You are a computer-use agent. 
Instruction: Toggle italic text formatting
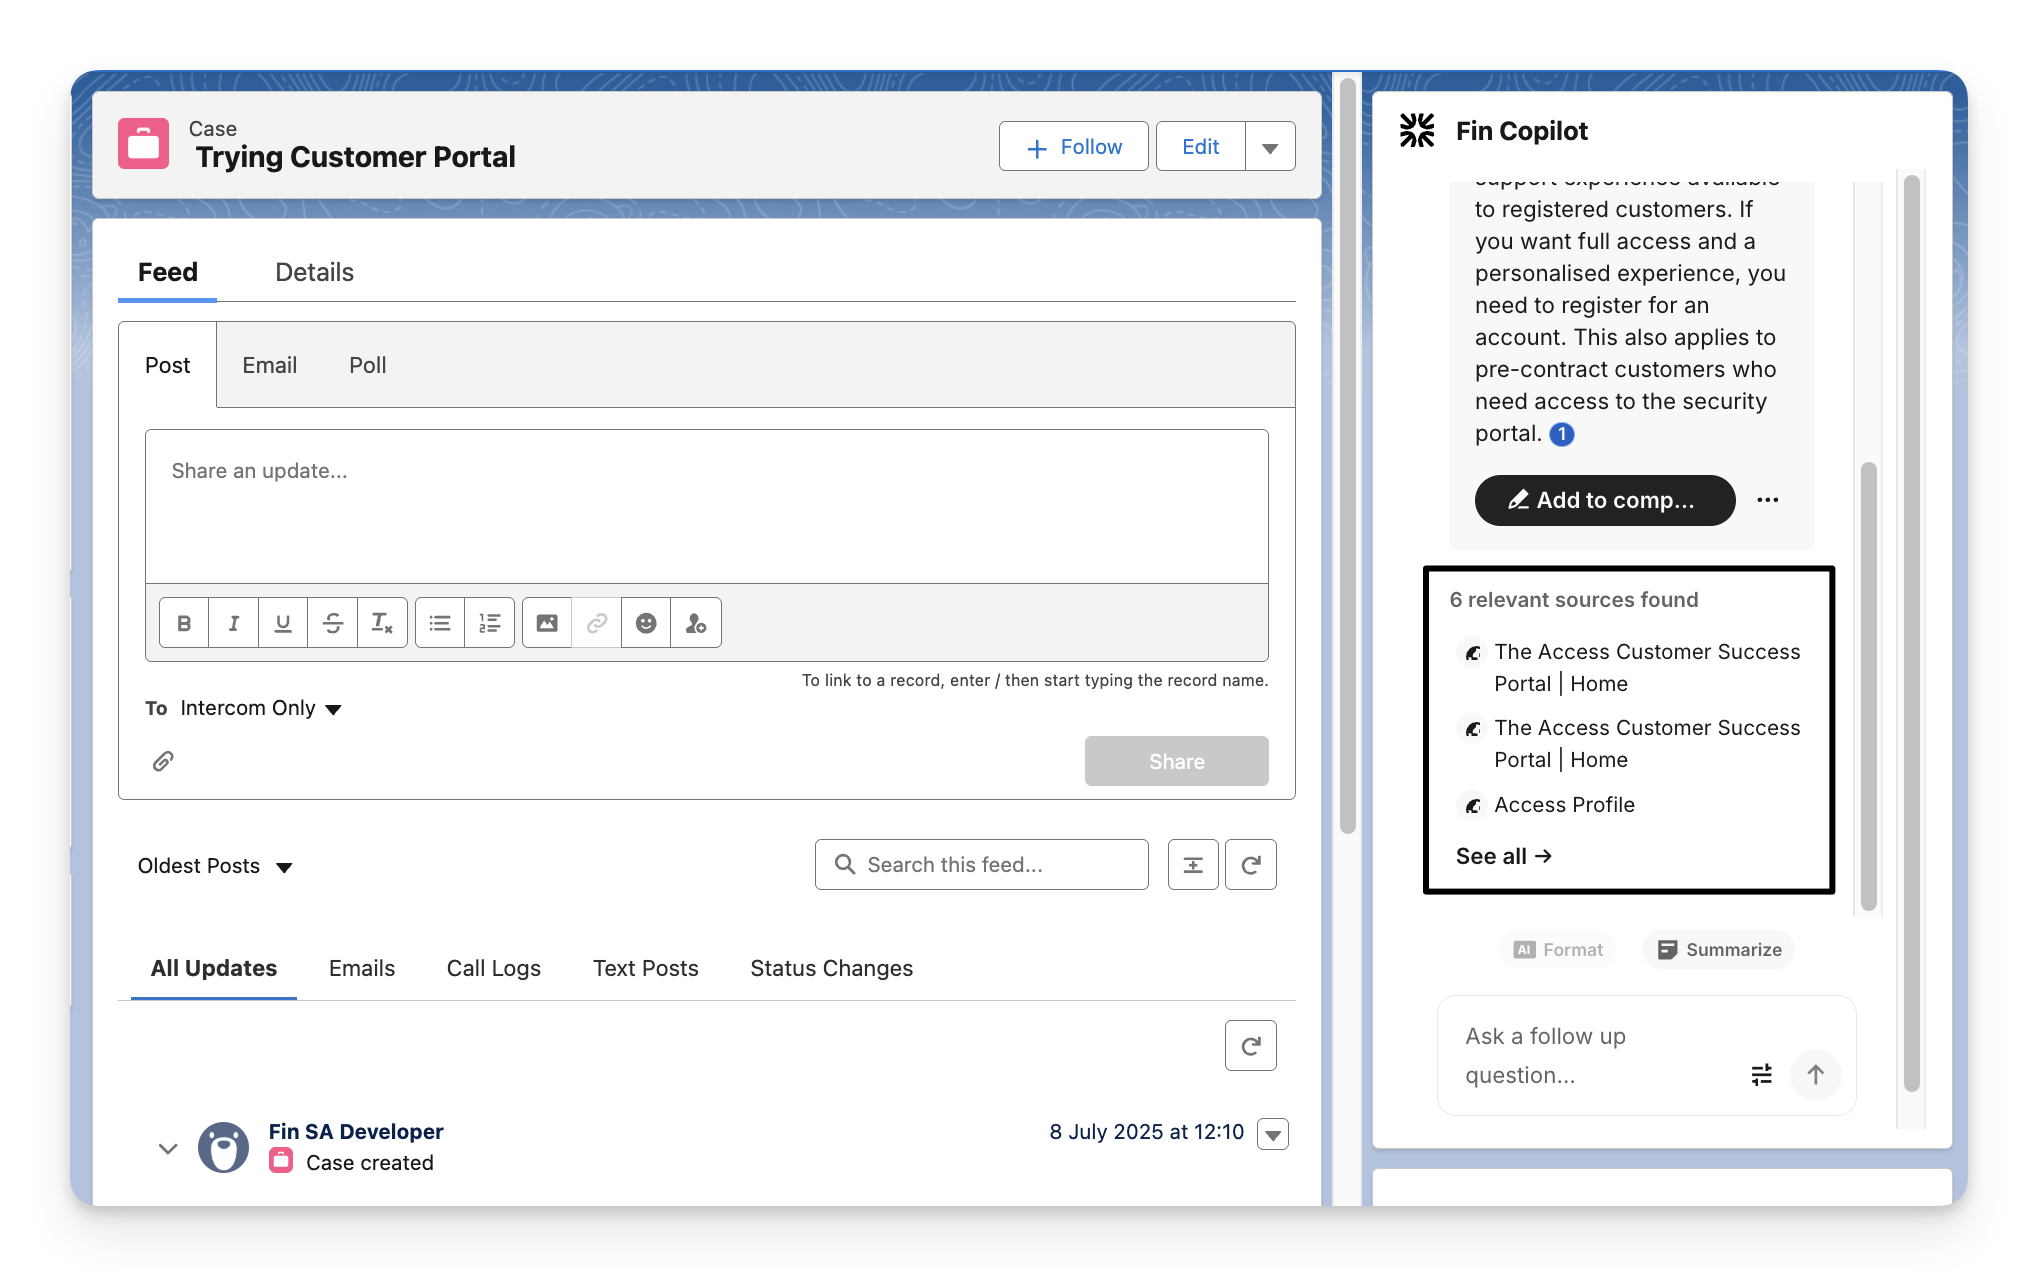[233, 623]
